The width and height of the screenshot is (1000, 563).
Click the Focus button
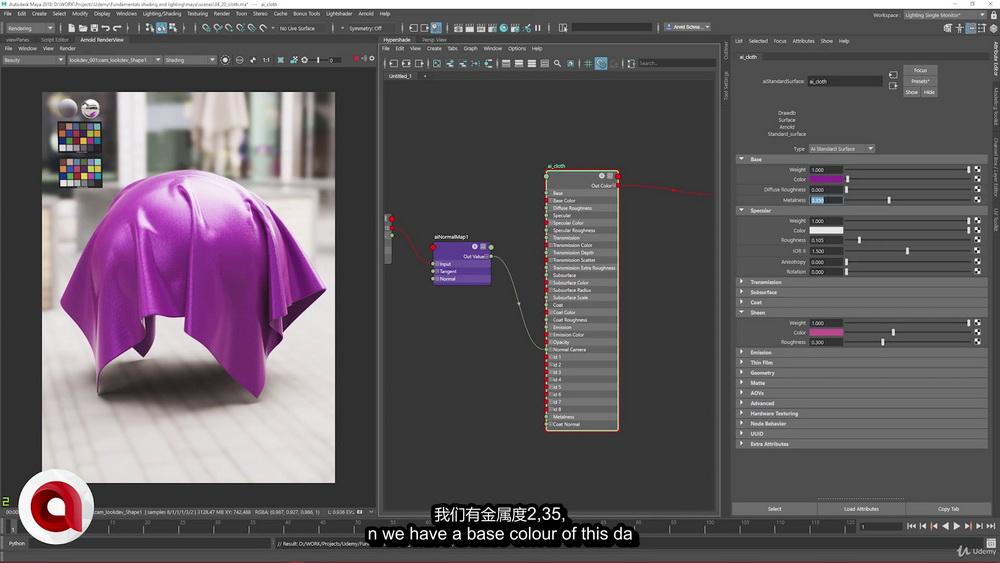[x=920, y=70]
